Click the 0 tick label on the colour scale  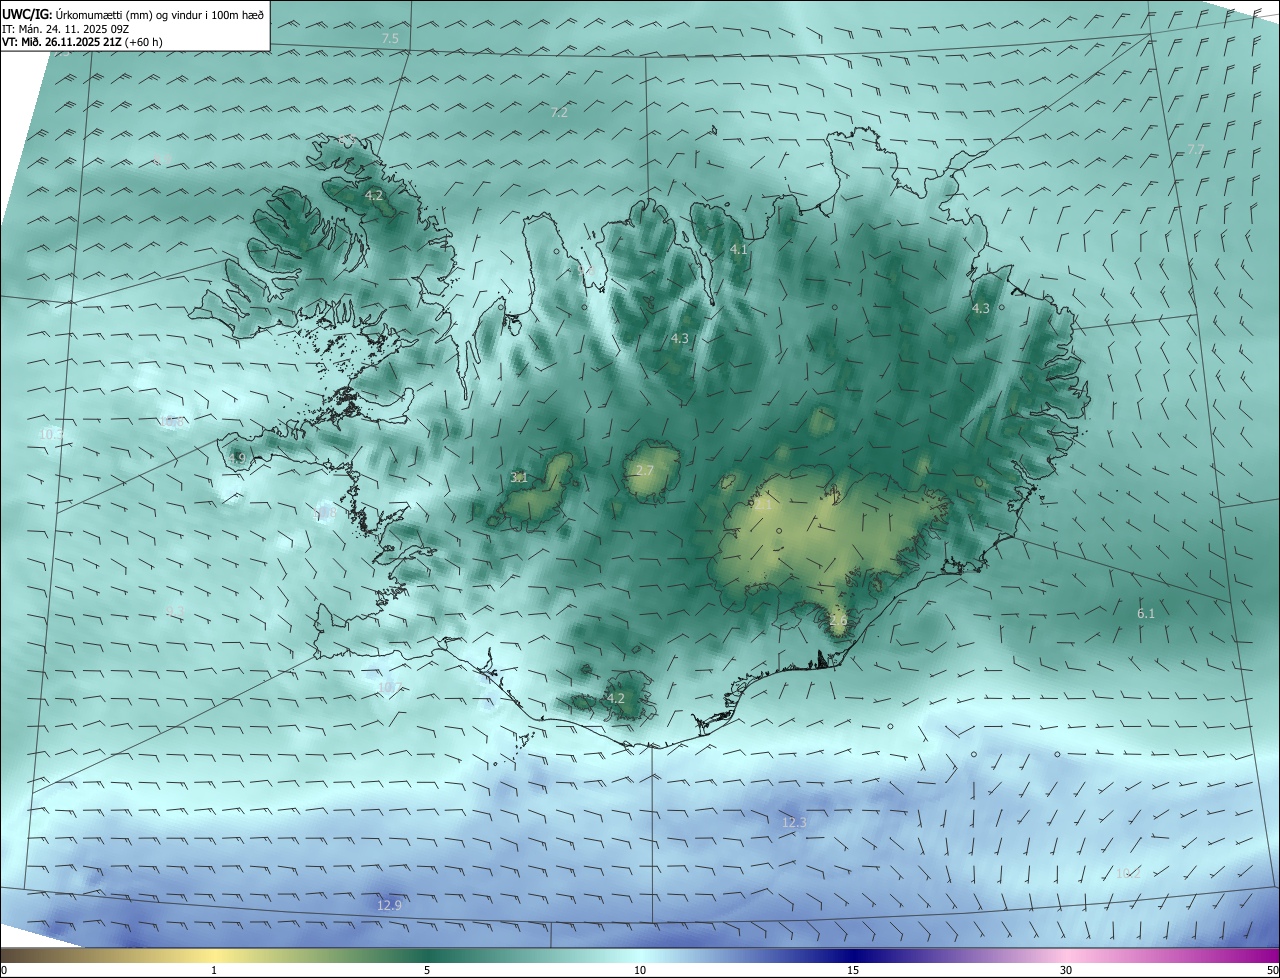coord(4,971)
